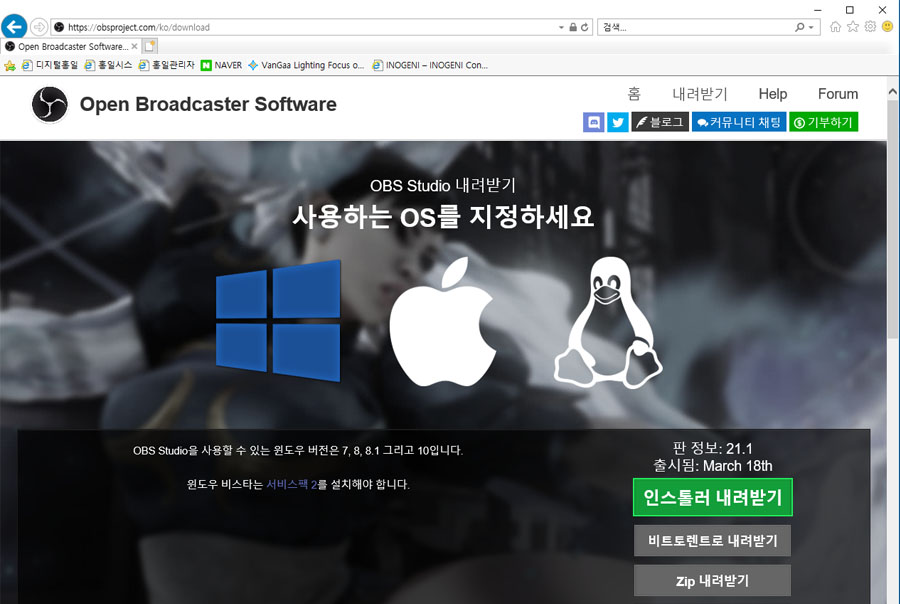Select the Linux penguin logo
The width and height of the screenshot is (900, 604).
pos(608,322)
